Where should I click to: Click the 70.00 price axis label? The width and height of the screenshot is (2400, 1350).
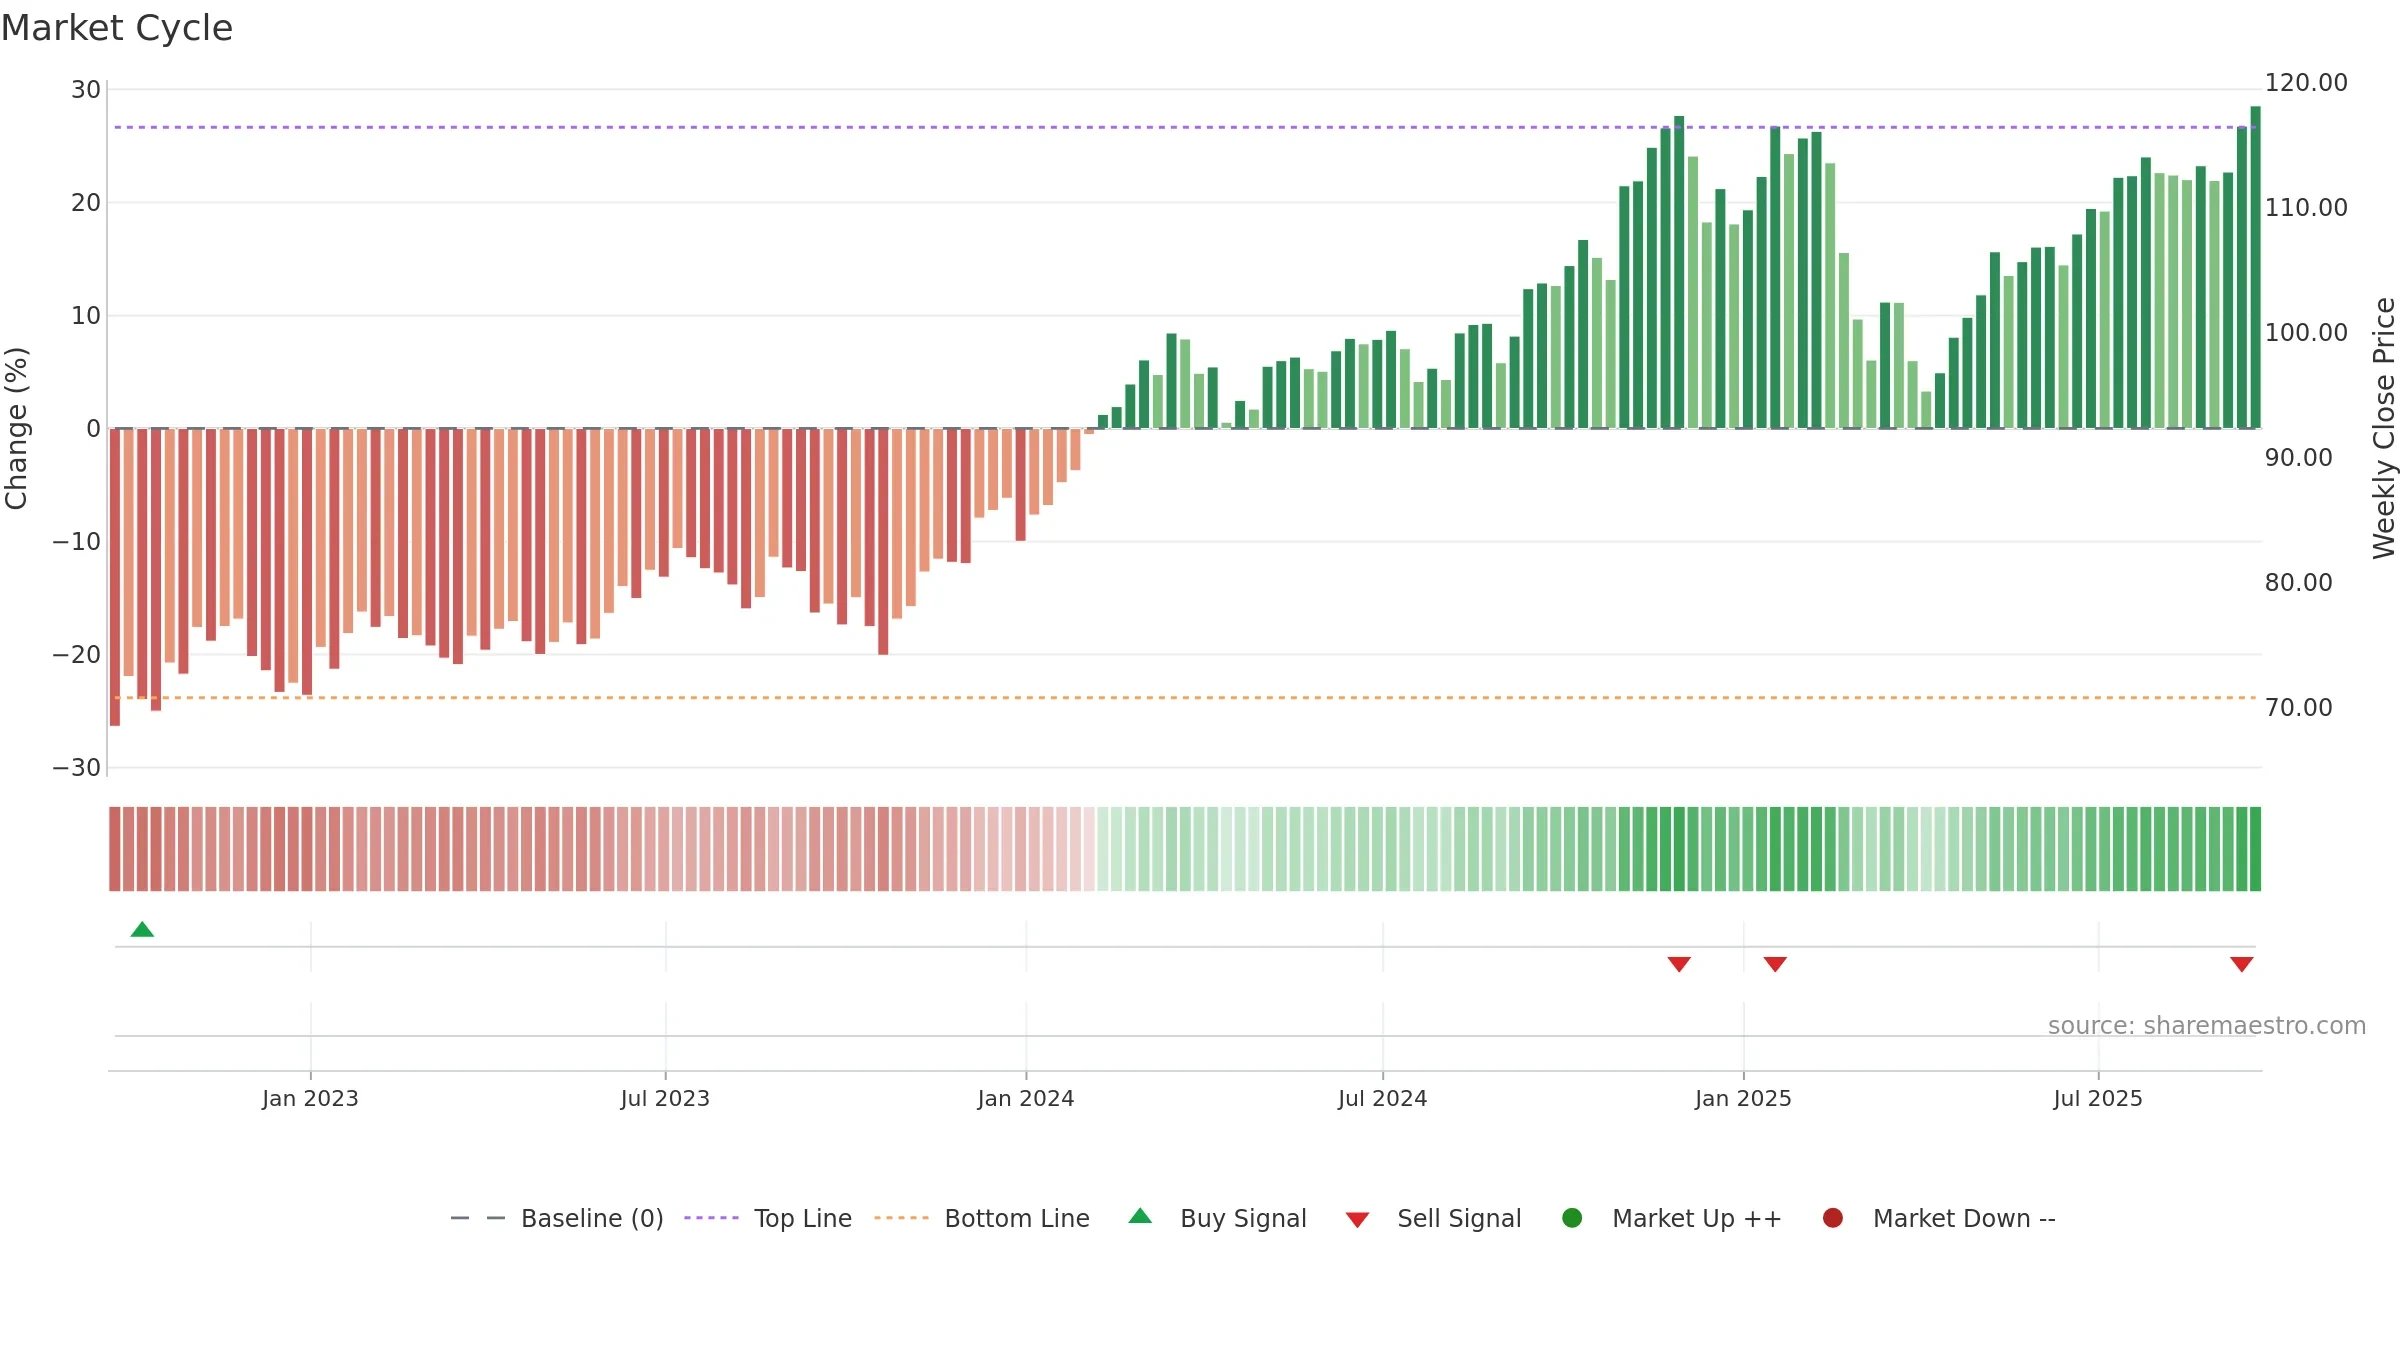pos(2298,708)
